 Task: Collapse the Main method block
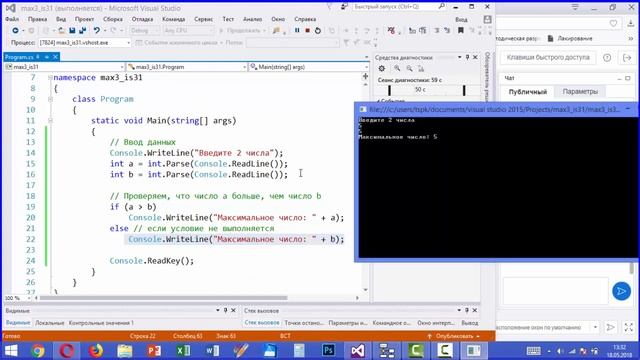coord(50,121)
